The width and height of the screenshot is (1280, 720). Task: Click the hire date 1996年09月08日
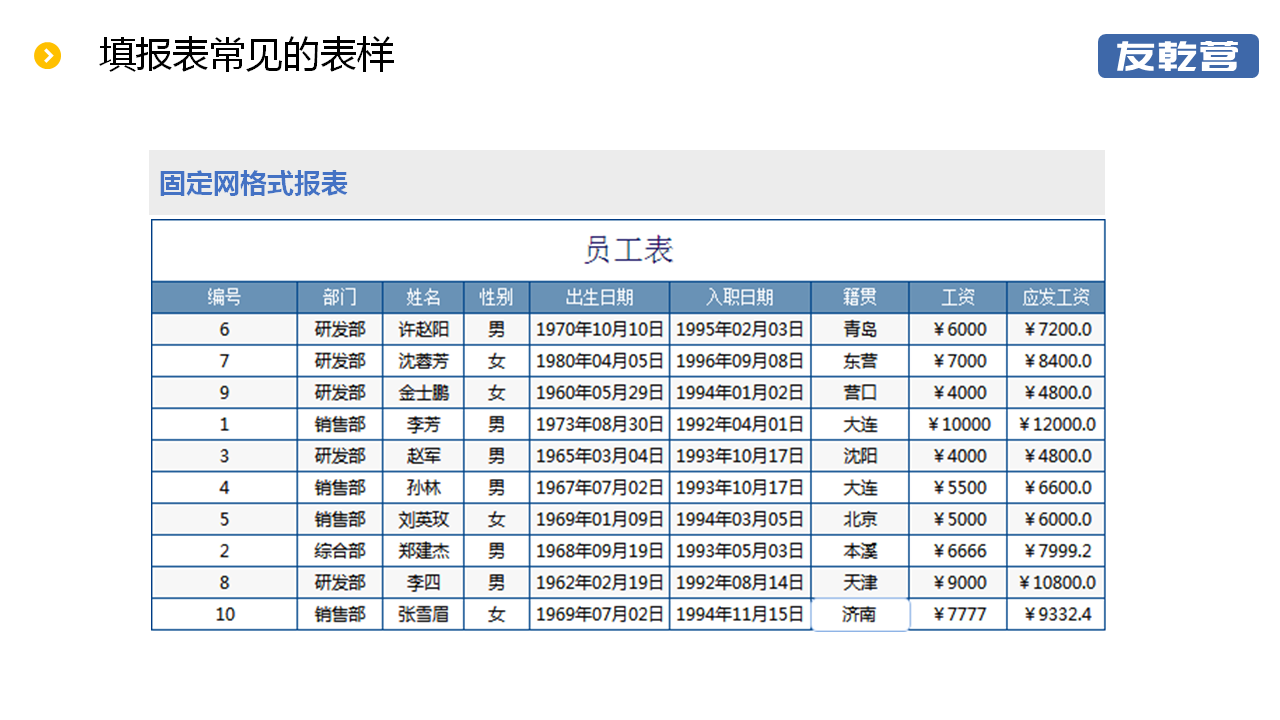(740, 361)
